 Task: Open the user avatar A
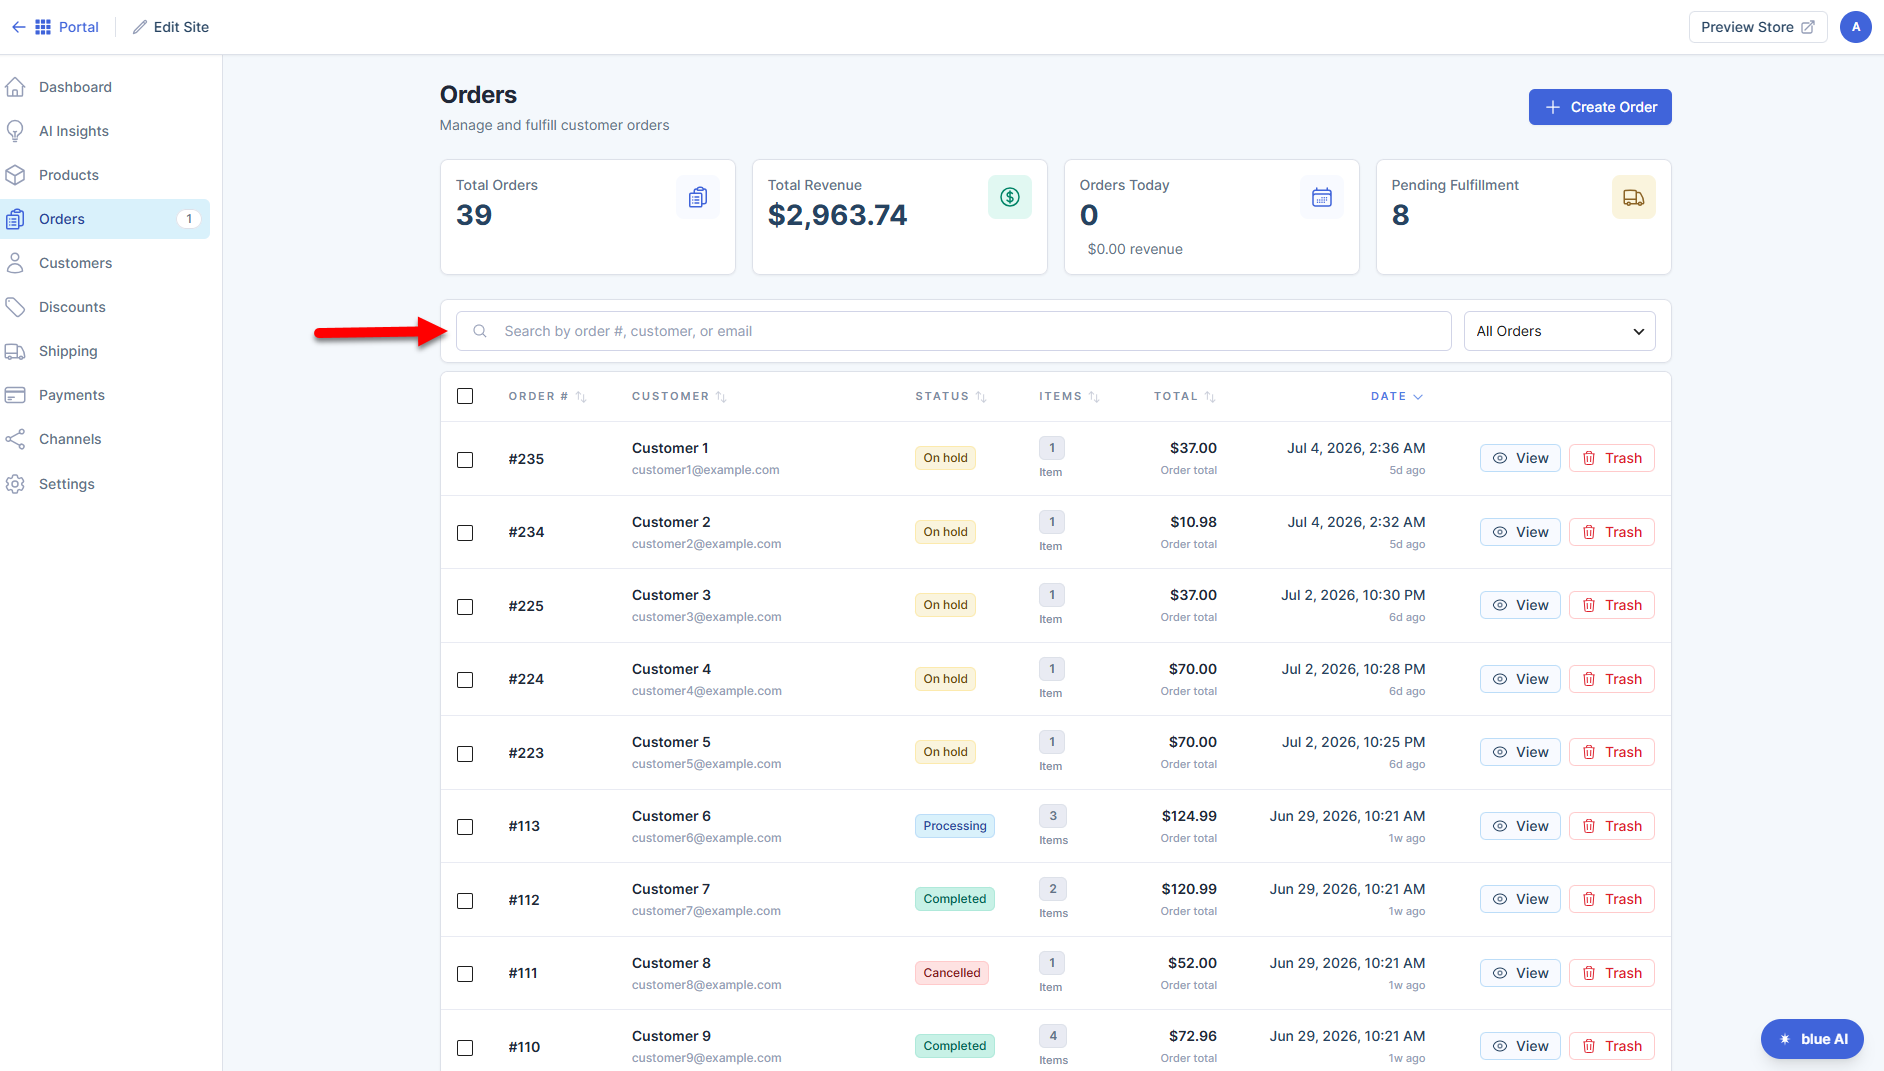tap(1856, 27)
